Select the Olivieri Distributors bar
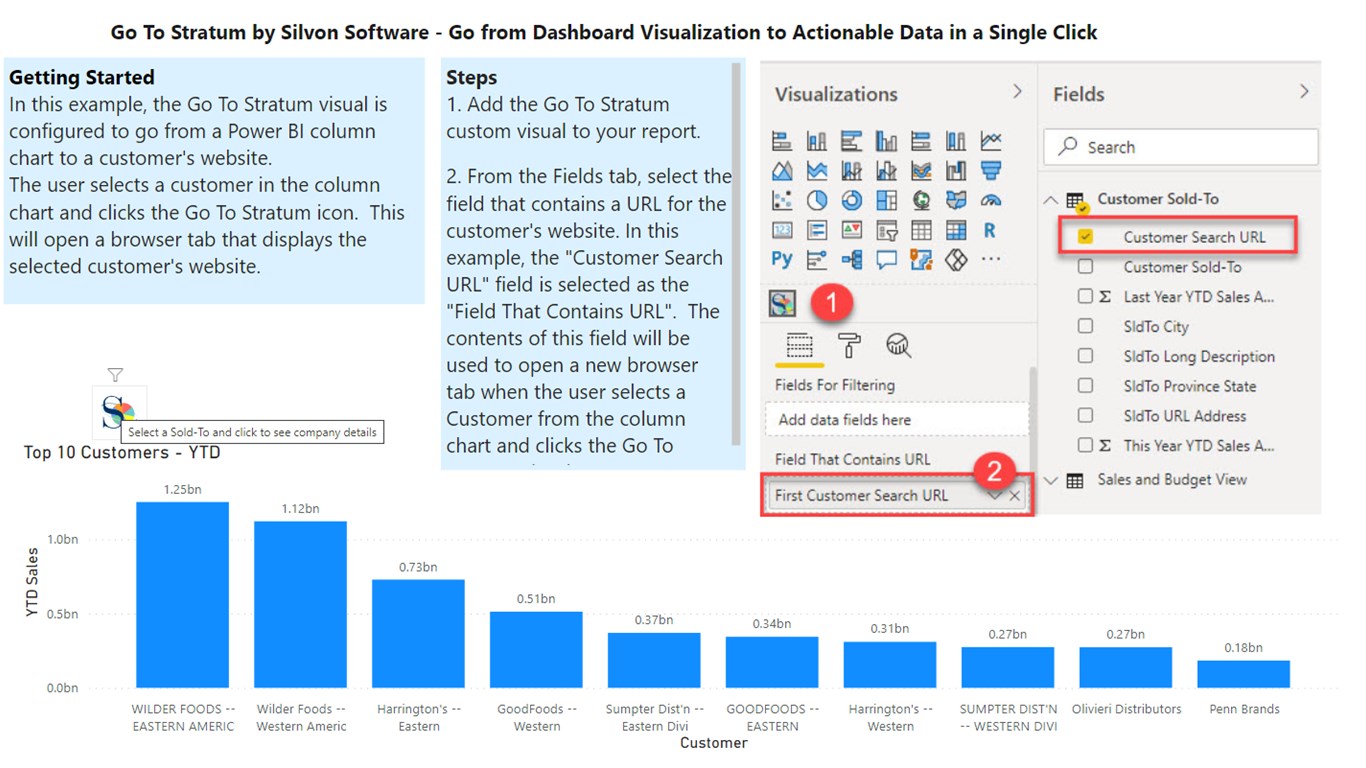Viewport: 1366px width, 768px height. (x=1126, y=668)
